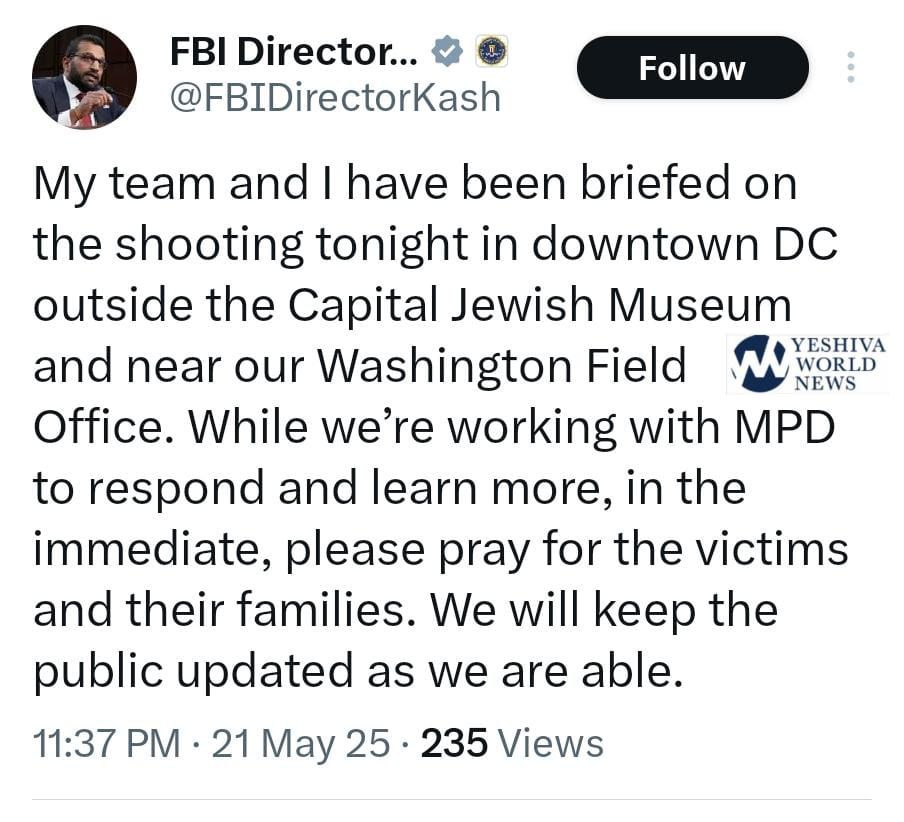The width and height of the screenshot is (904, 822).
Task: Click the Yeshiva World News logo icon
Action: tap(759, 362)
